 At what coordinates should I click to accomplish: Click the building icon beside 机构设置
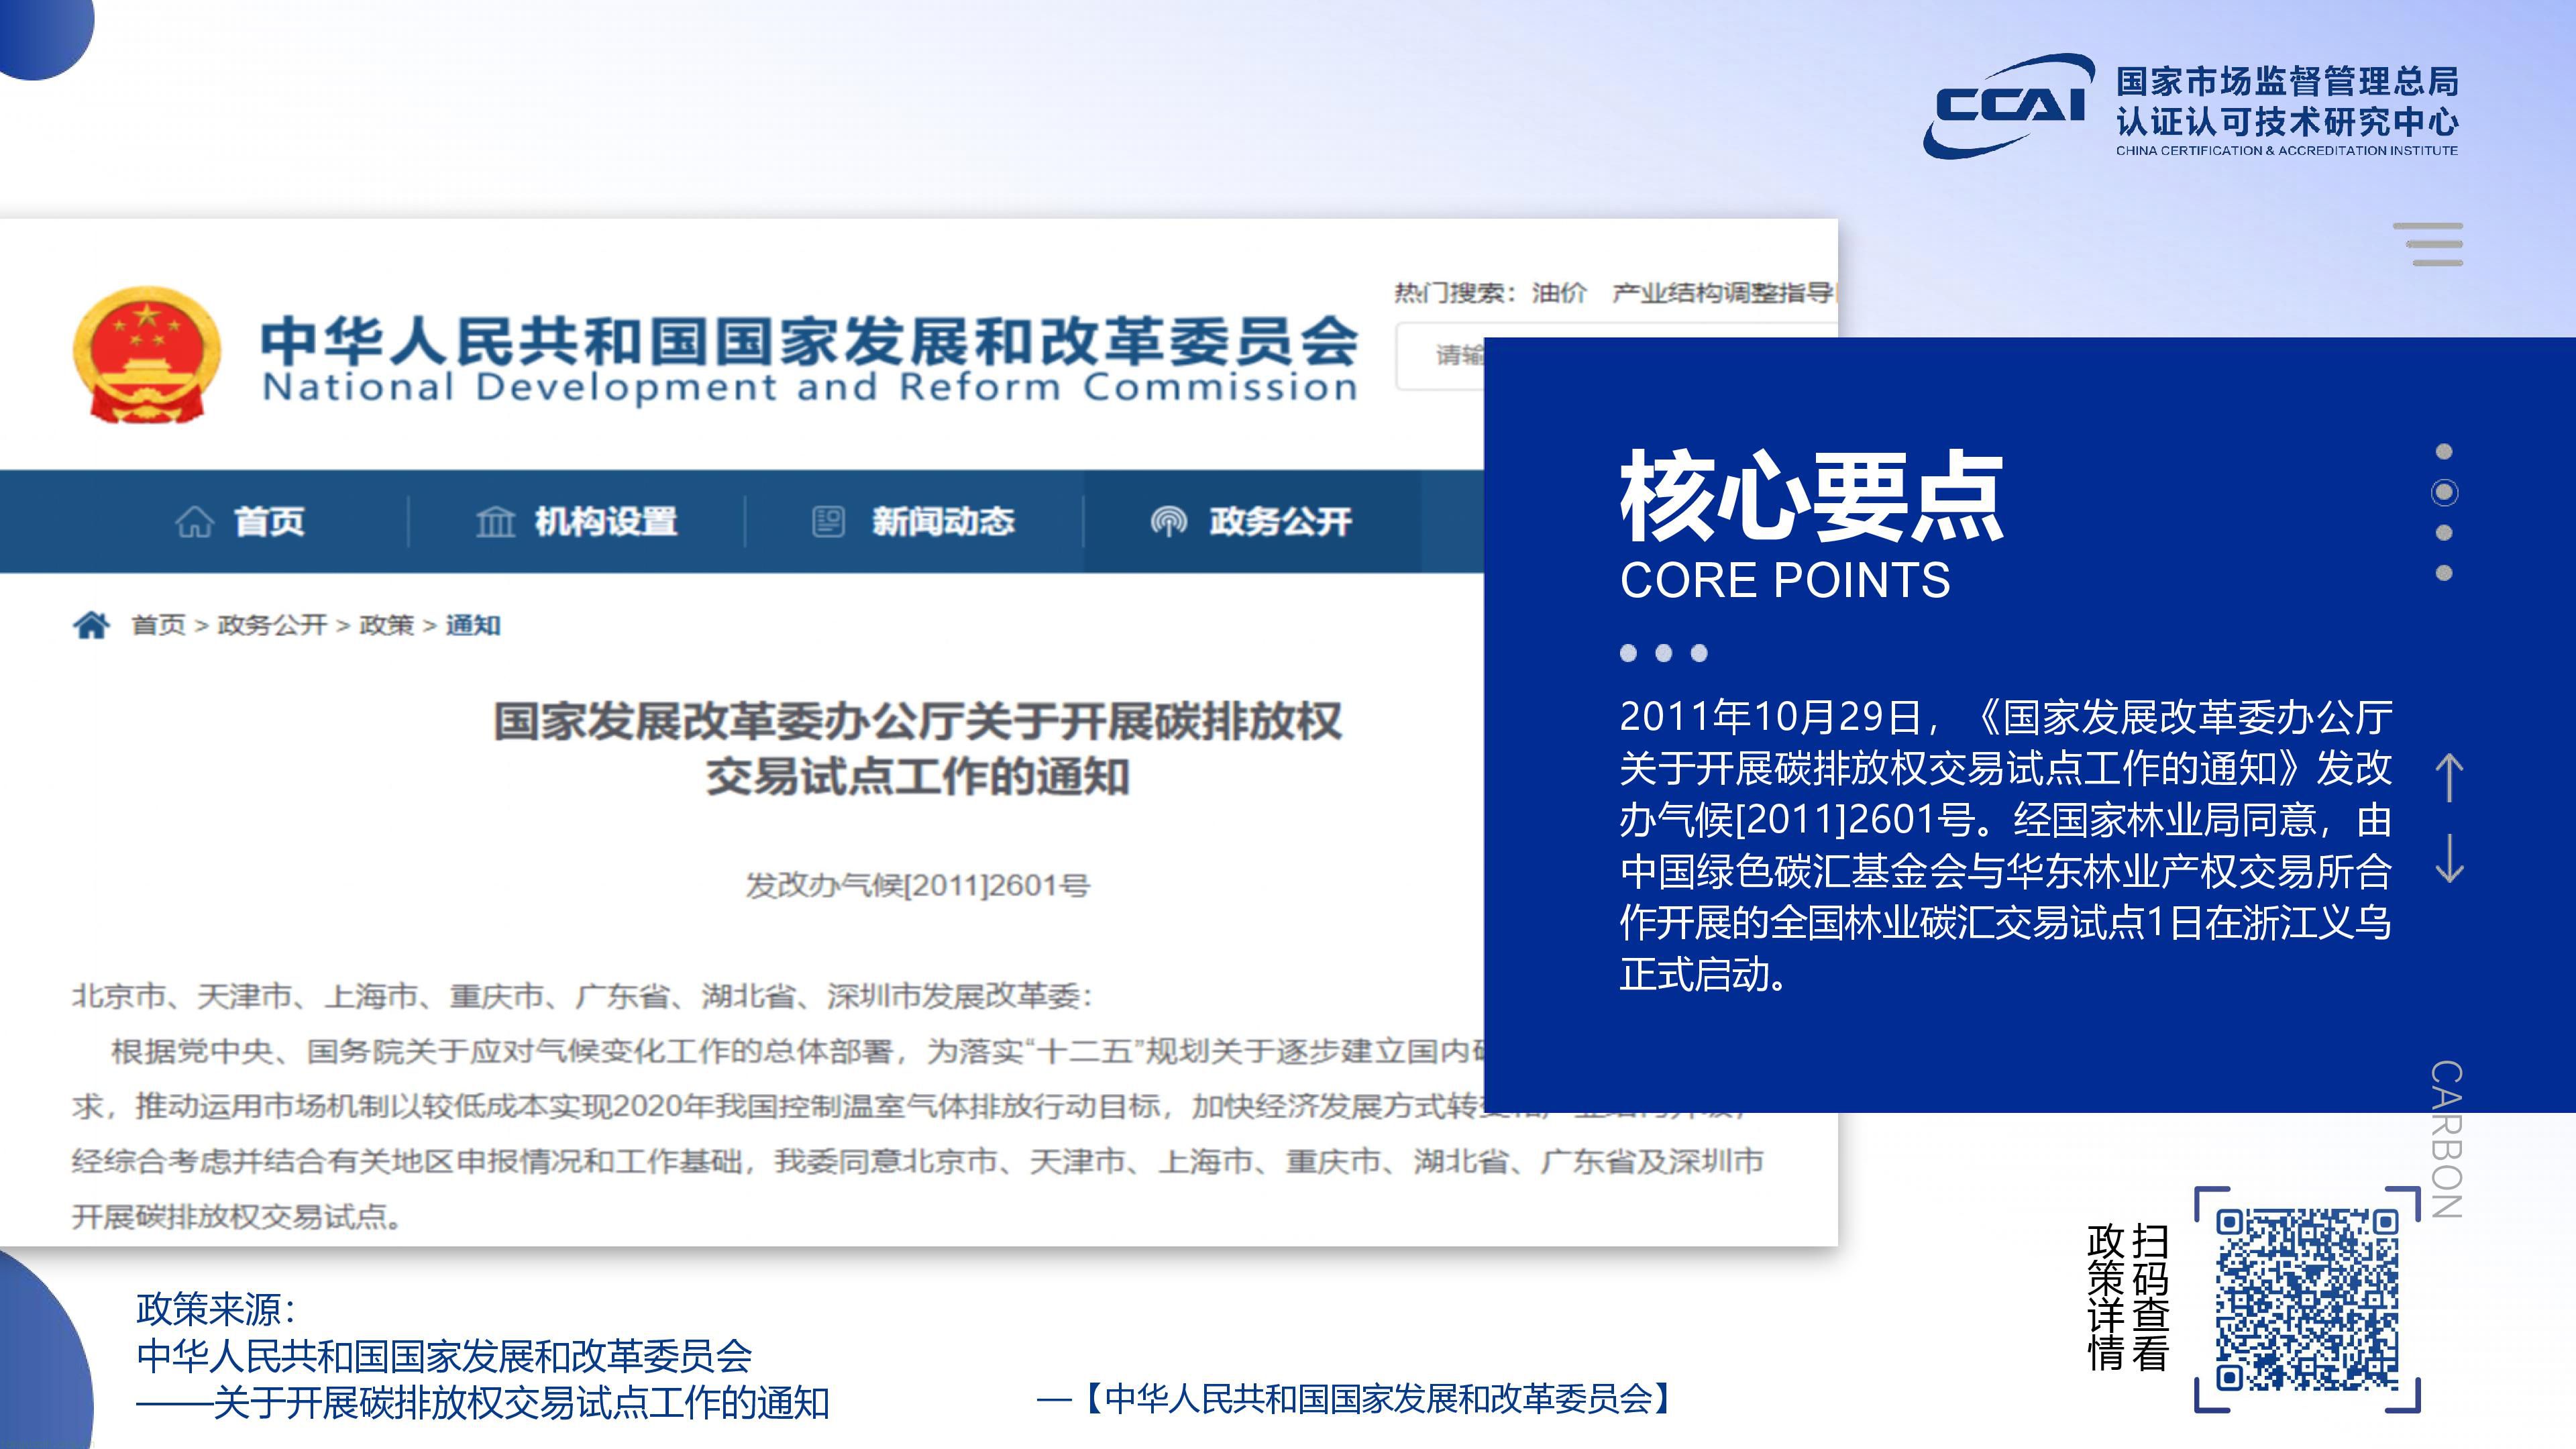[495, 521]
